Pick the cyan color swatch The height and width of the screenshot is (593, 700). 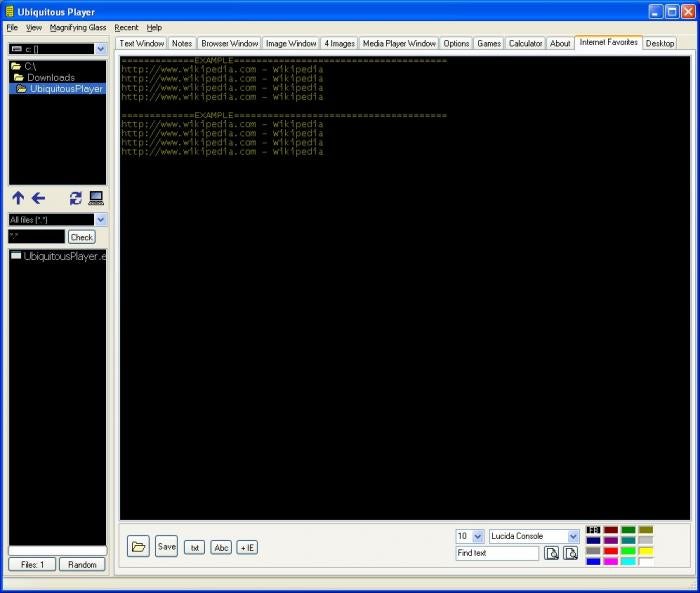pyautogui.click(x=628, y=562)
